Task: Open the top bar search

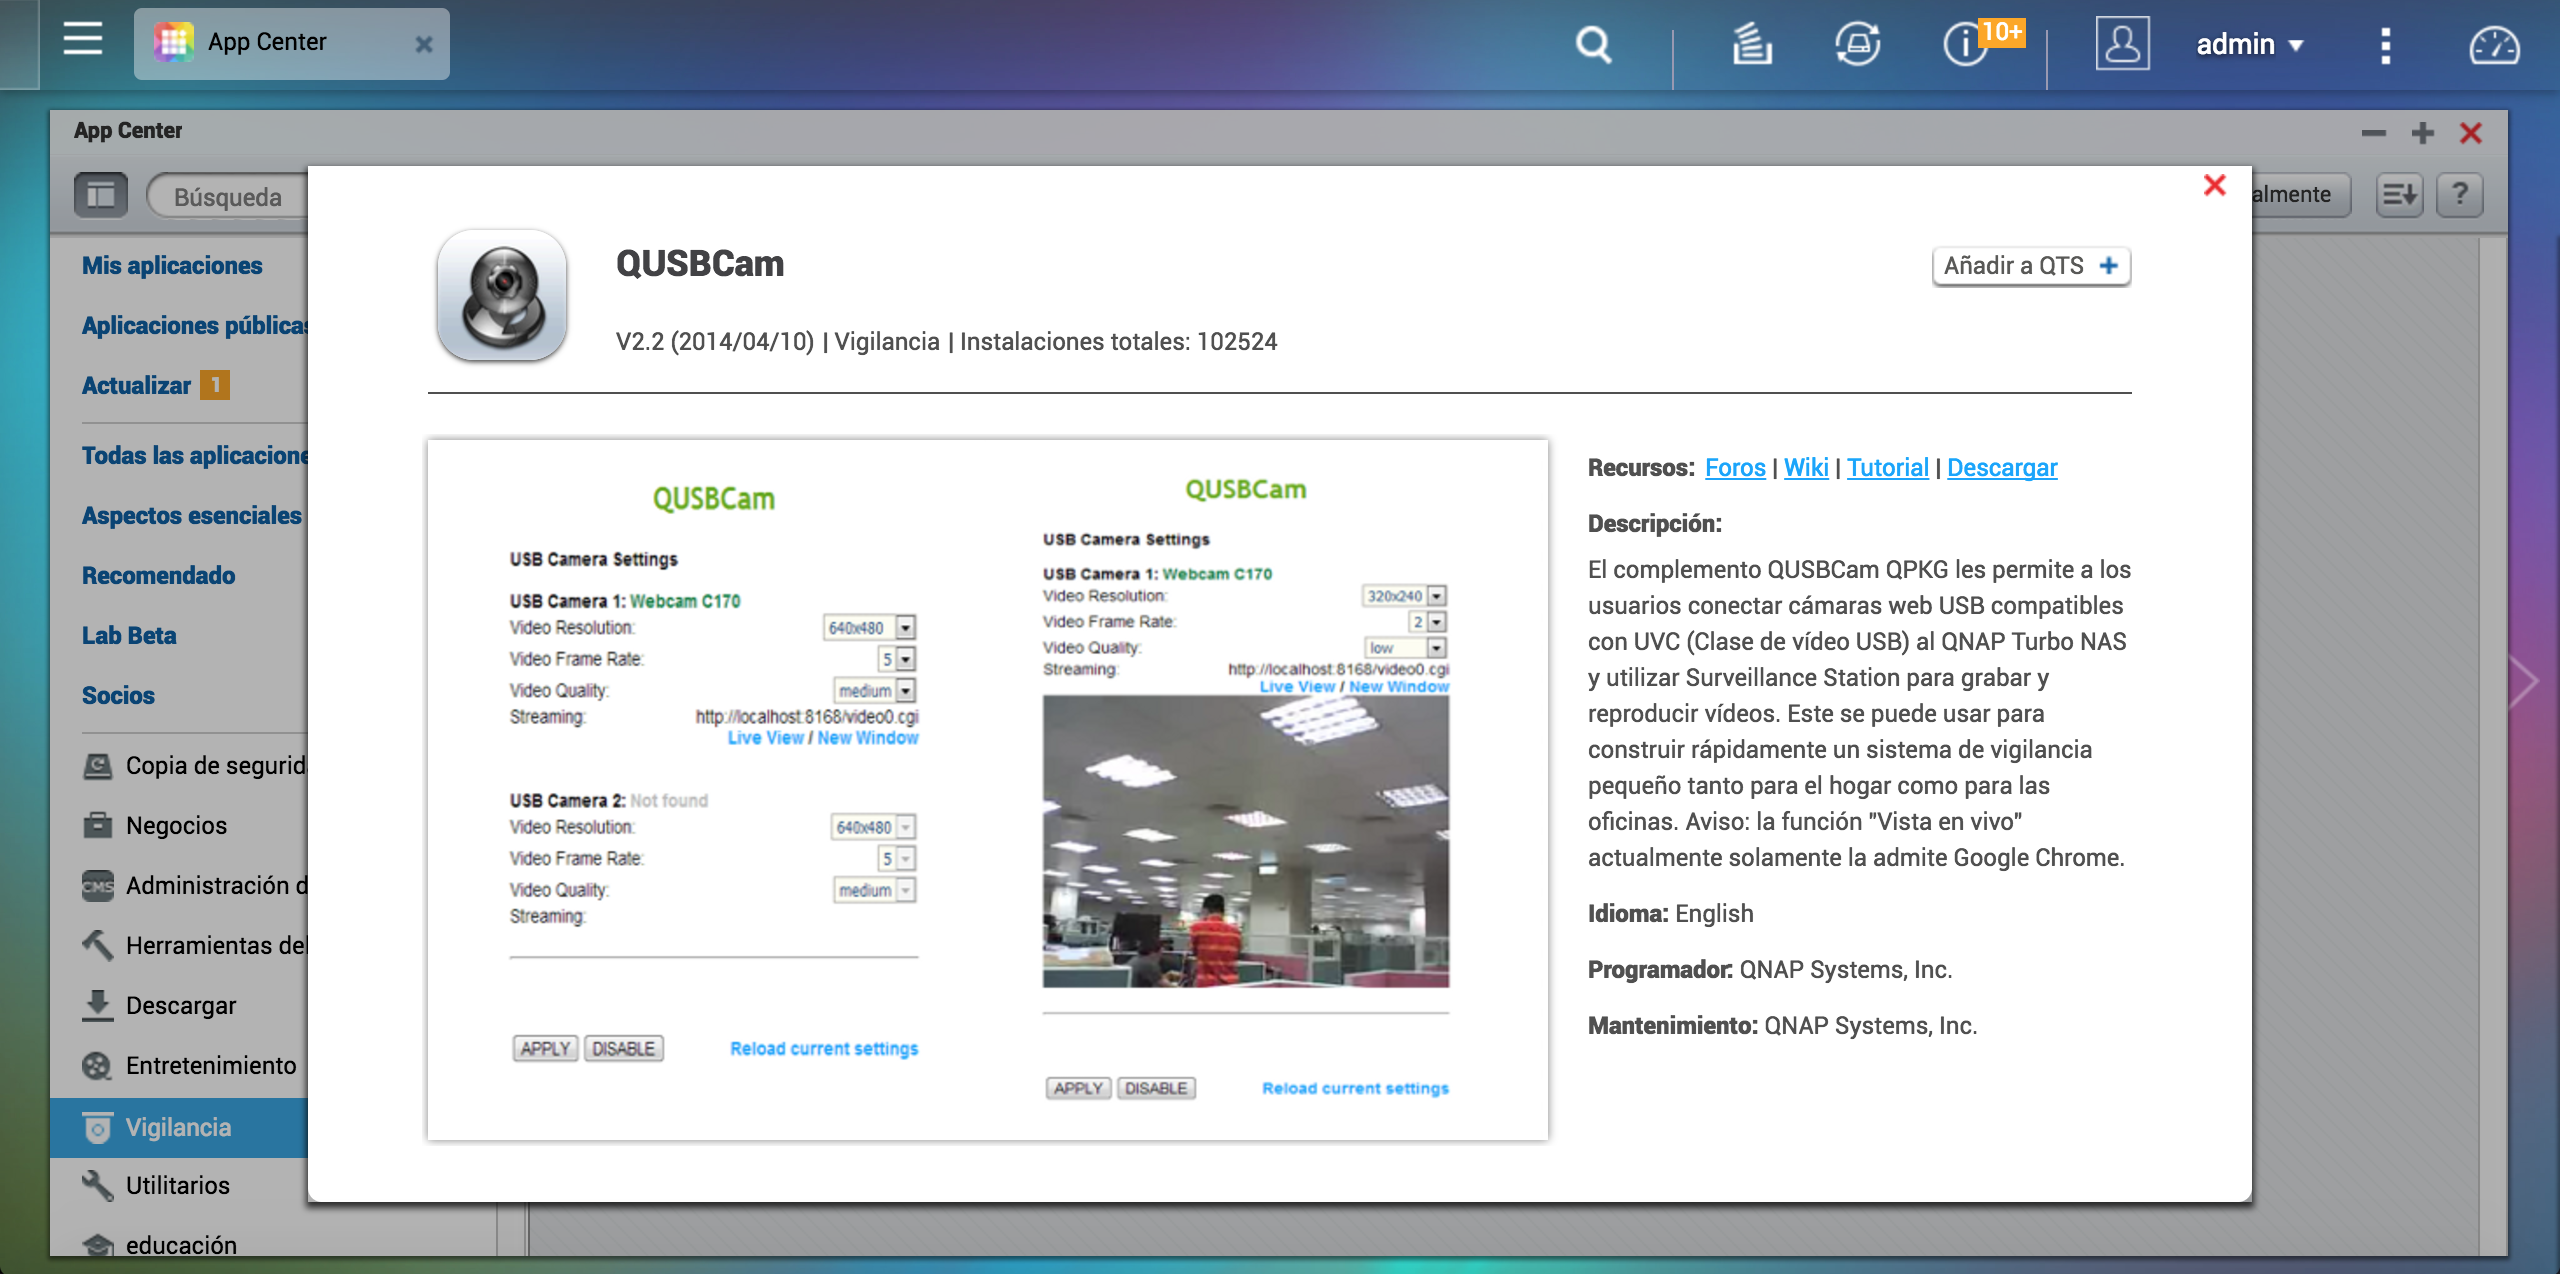Action: click(1593, 45)
